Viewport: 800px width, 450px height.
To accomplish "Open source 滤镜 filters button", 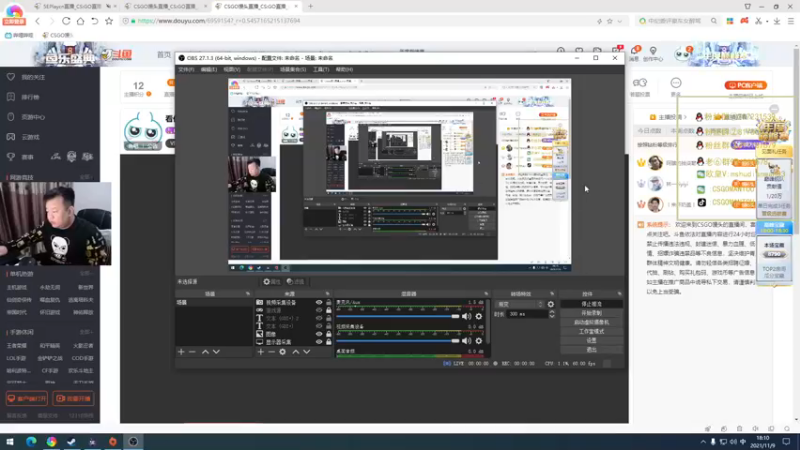I will tap(295, 282).
